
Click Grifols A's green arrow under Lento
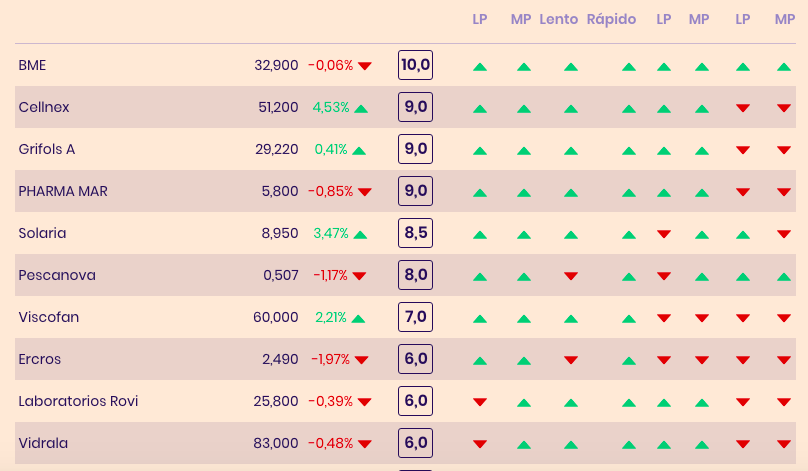571,151
